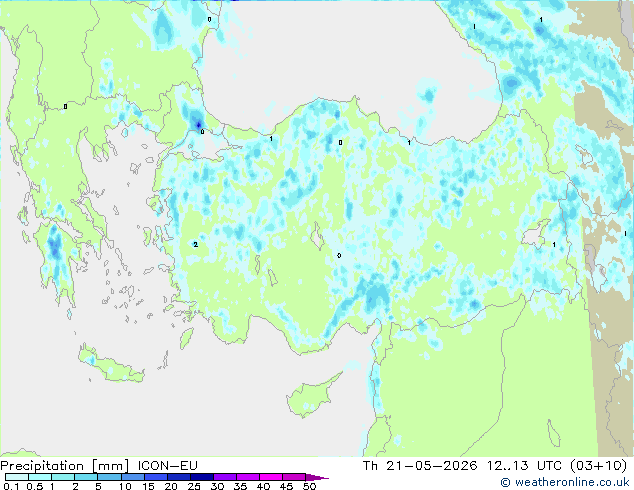Click the '0.1' legend label
The image size is (634, 490).
(x=11, y=486)
